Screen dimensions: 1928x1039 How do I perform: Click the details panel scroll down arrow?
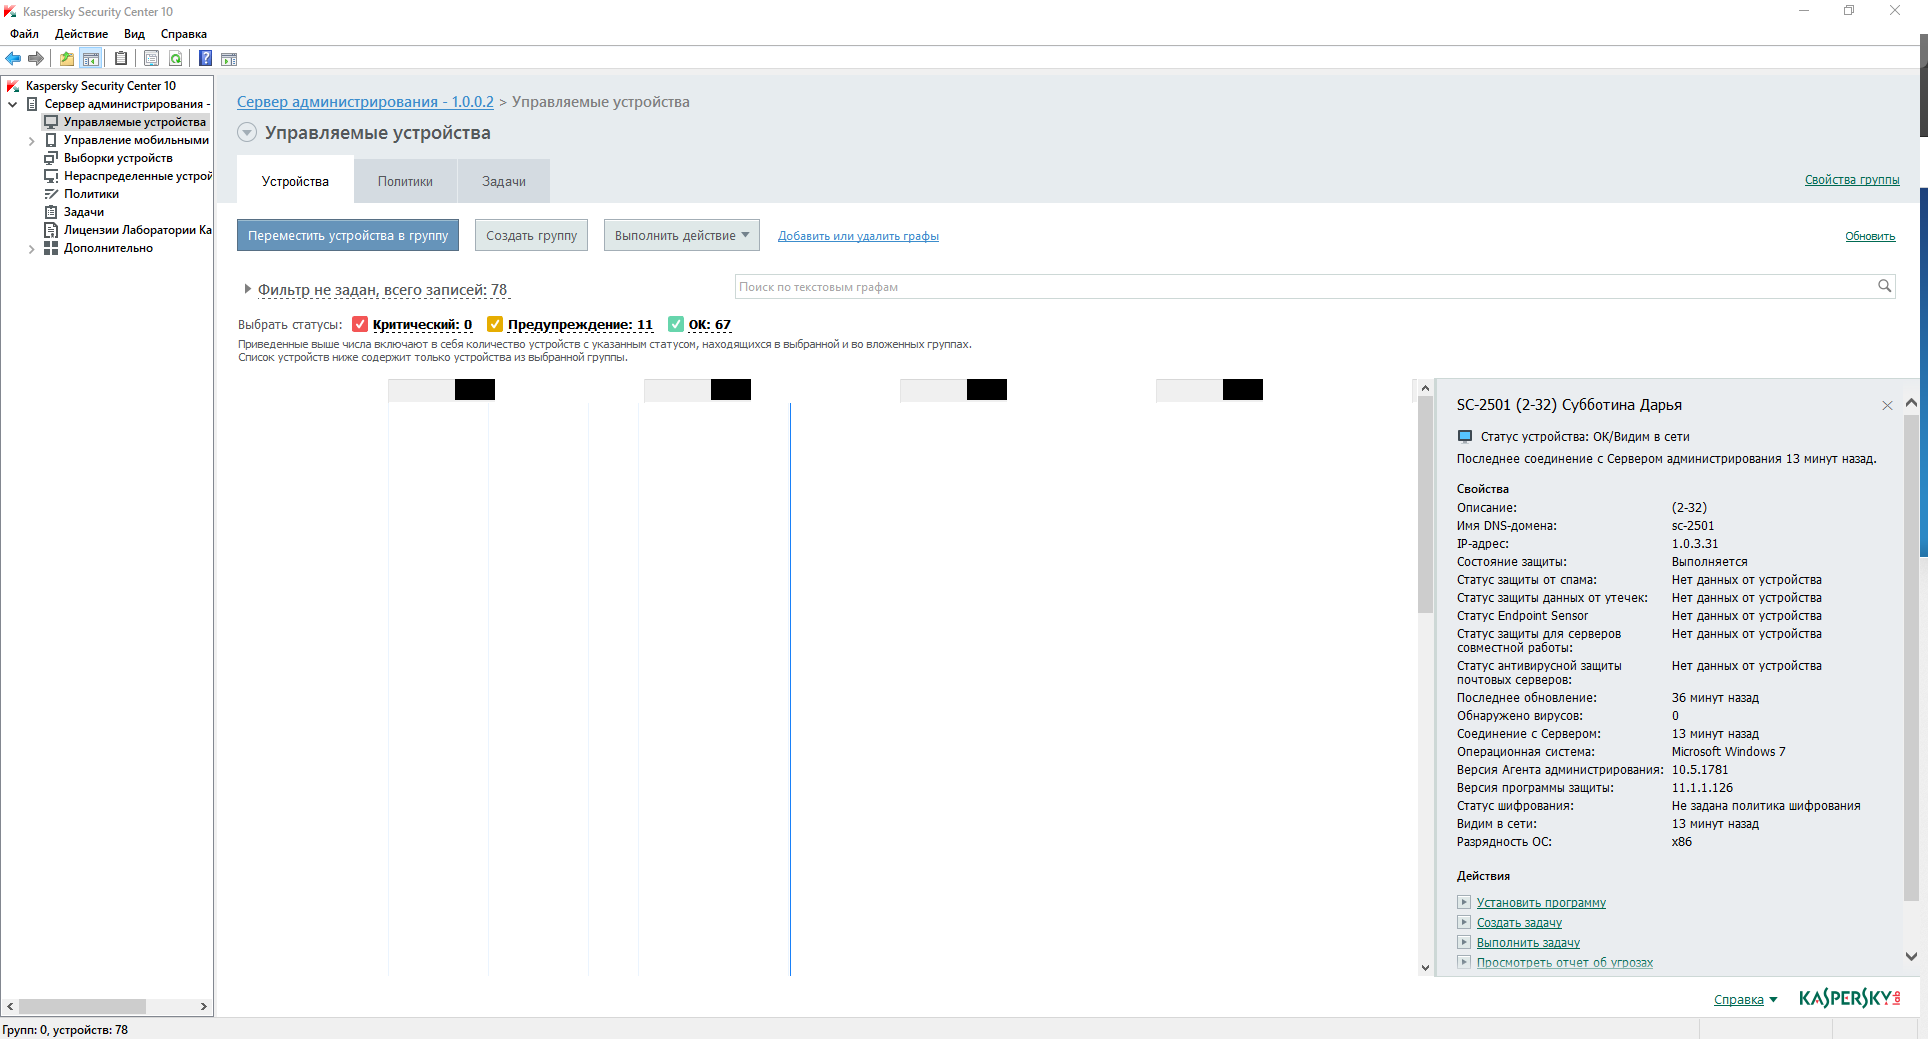[x=1911, y=956]
